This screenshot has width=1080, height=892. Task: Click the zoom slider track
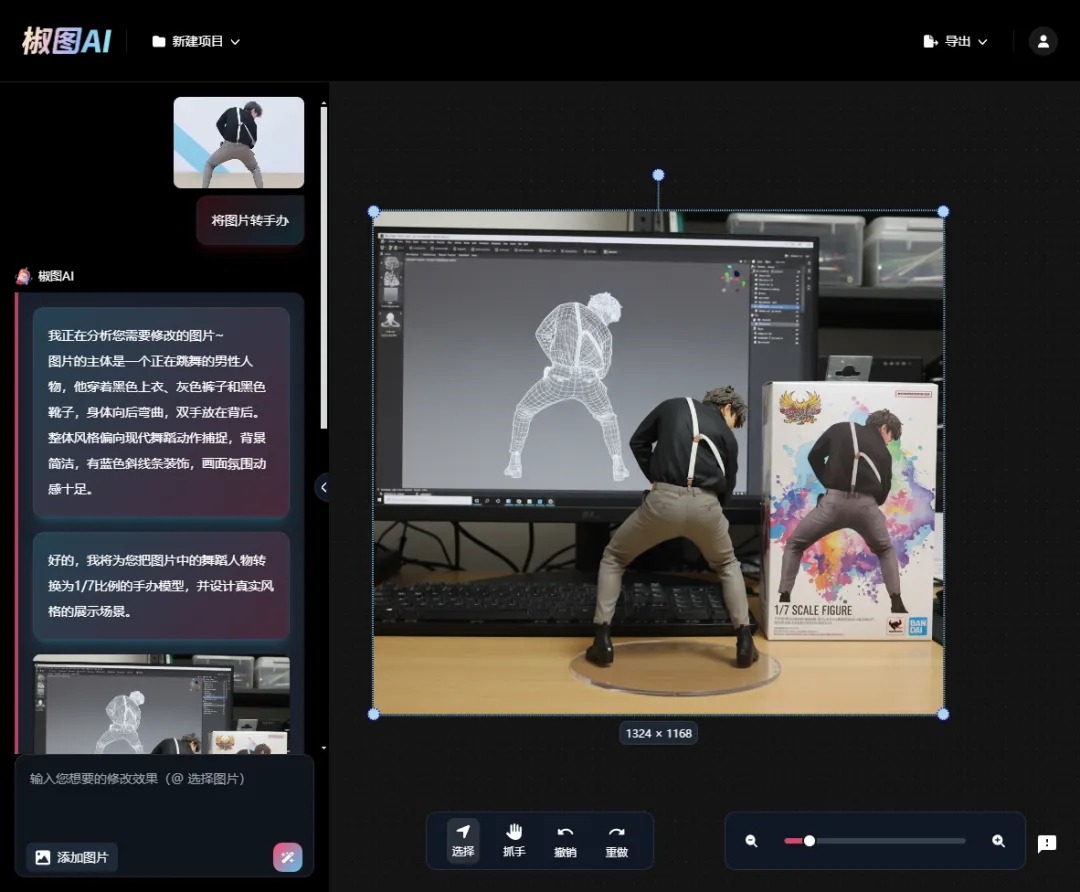pyautogui.click(x=875, y=841)
